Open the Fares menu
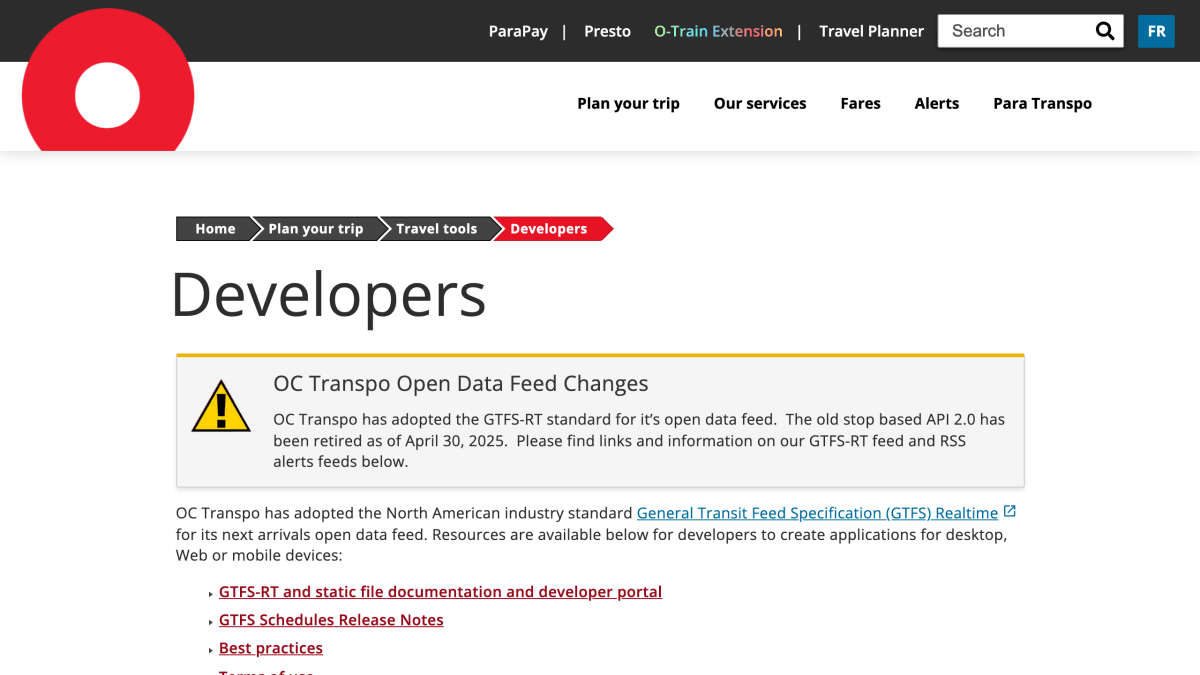The height and width of the screenshot is (675, 1200). tap(860, 103)
